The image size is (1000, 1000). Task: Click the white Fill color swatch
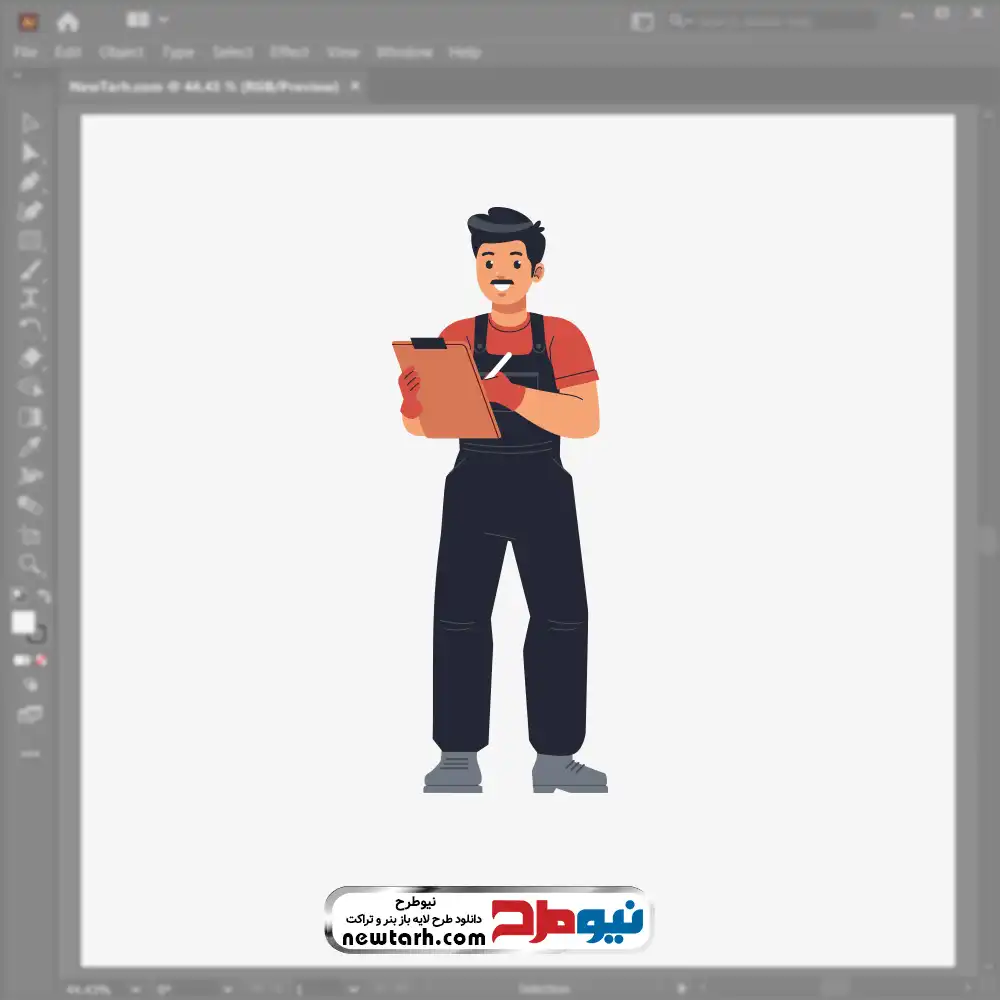coord(23,622)
